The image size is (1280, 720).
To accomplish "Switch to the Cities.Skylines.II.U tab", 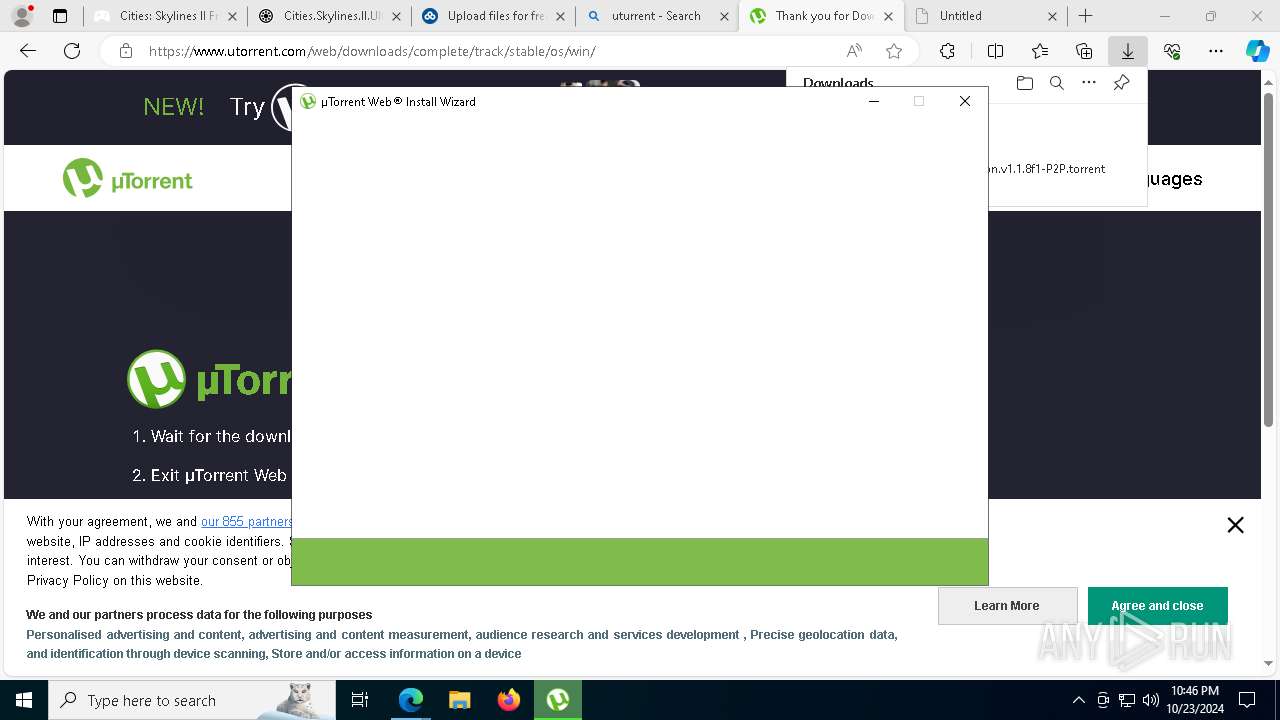I will pos(329,16).
